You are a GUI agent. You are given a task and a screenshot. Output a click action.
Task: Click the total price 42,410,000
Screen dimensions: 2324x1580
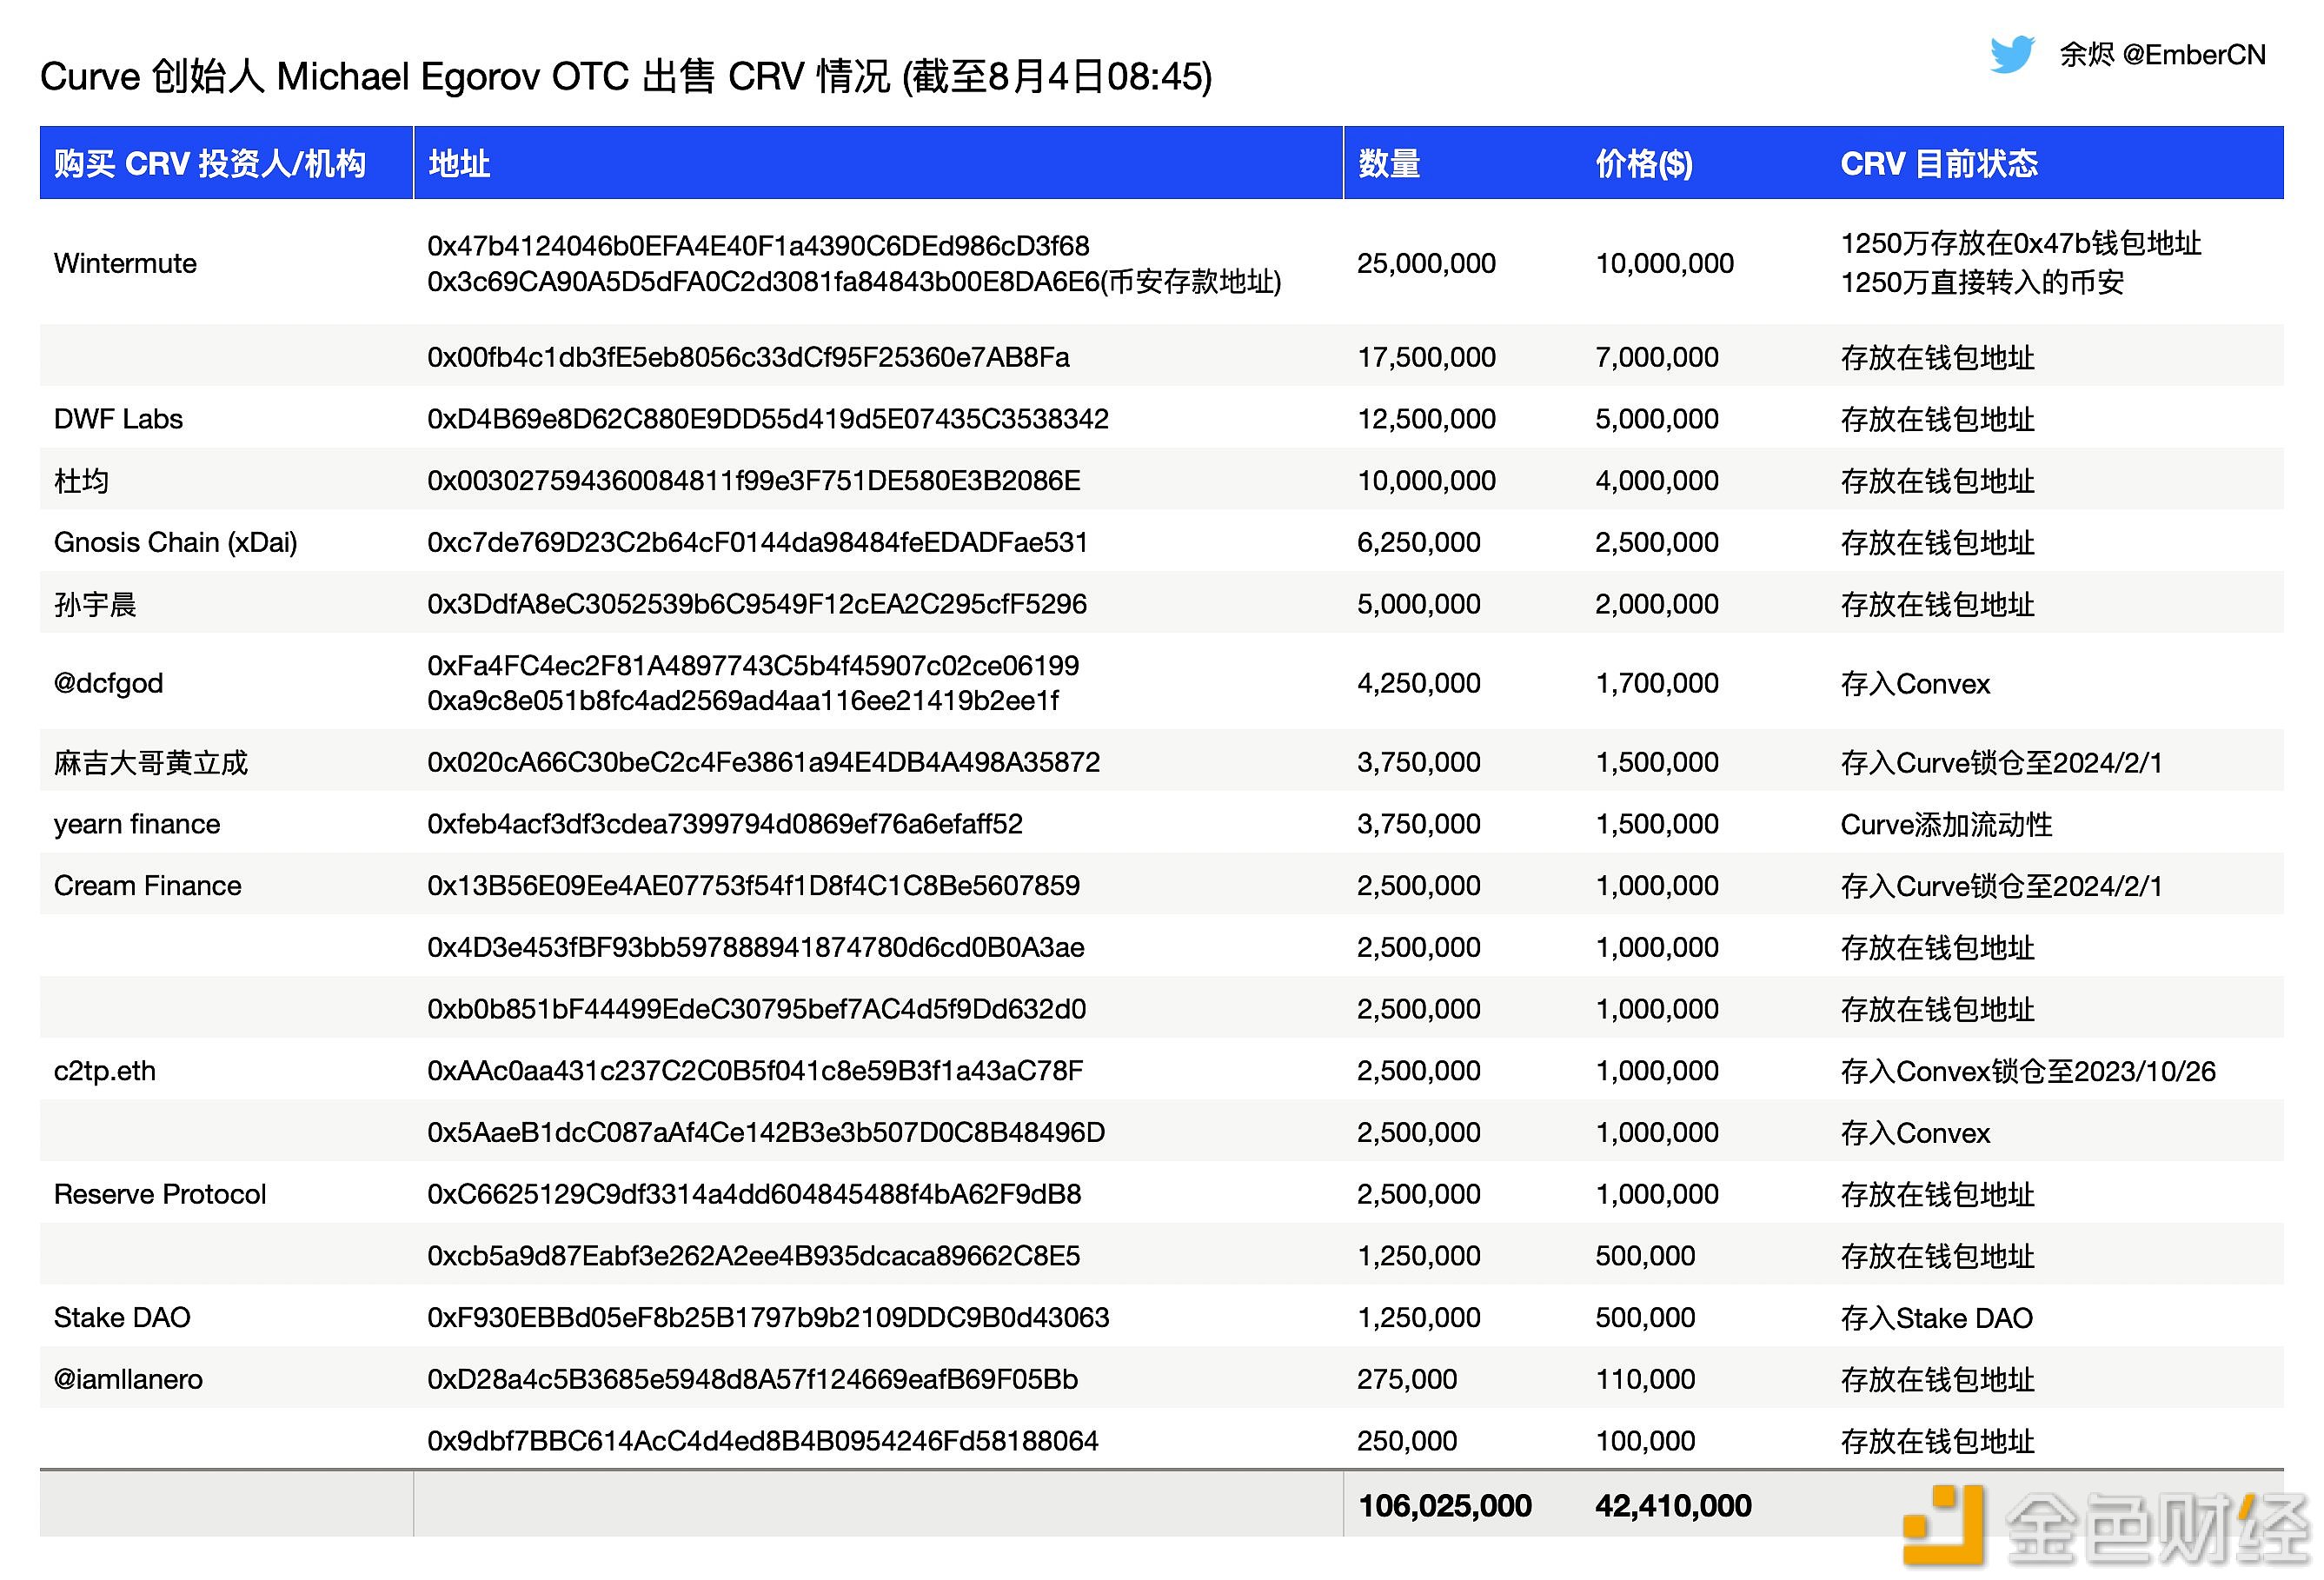1673,1507
